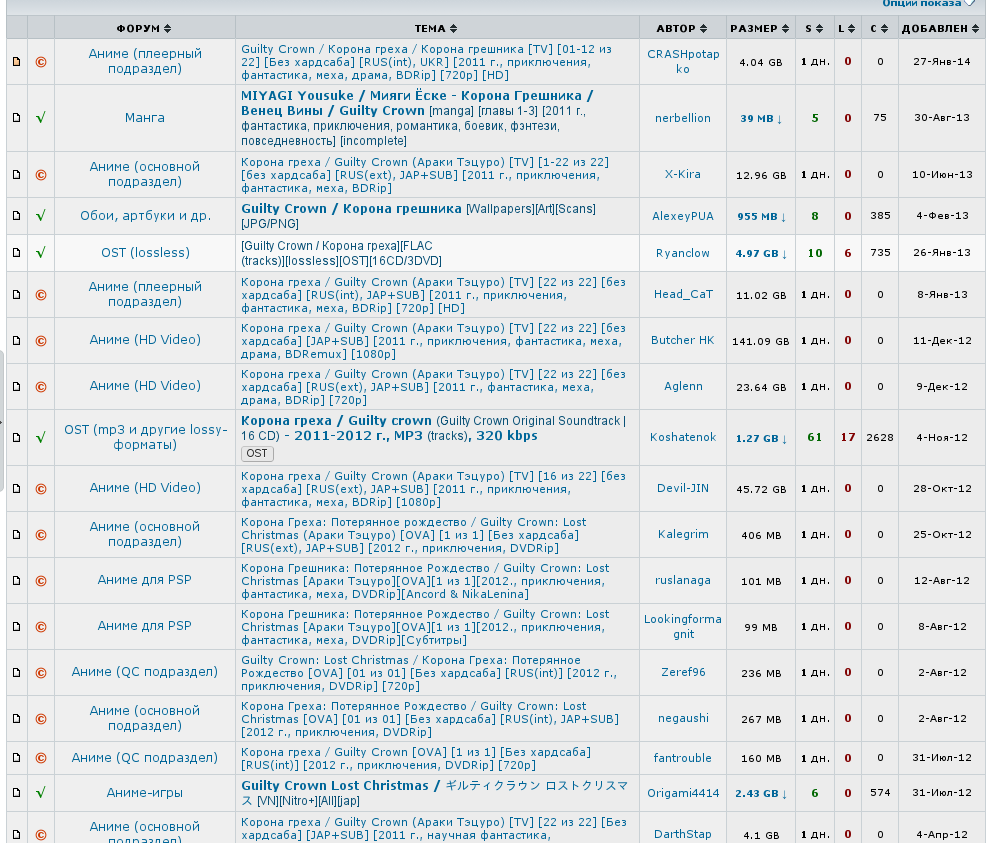This screenshot has width=993, height=843.
Task: Sort table by ТЕМА column
Action: point(436,29)
